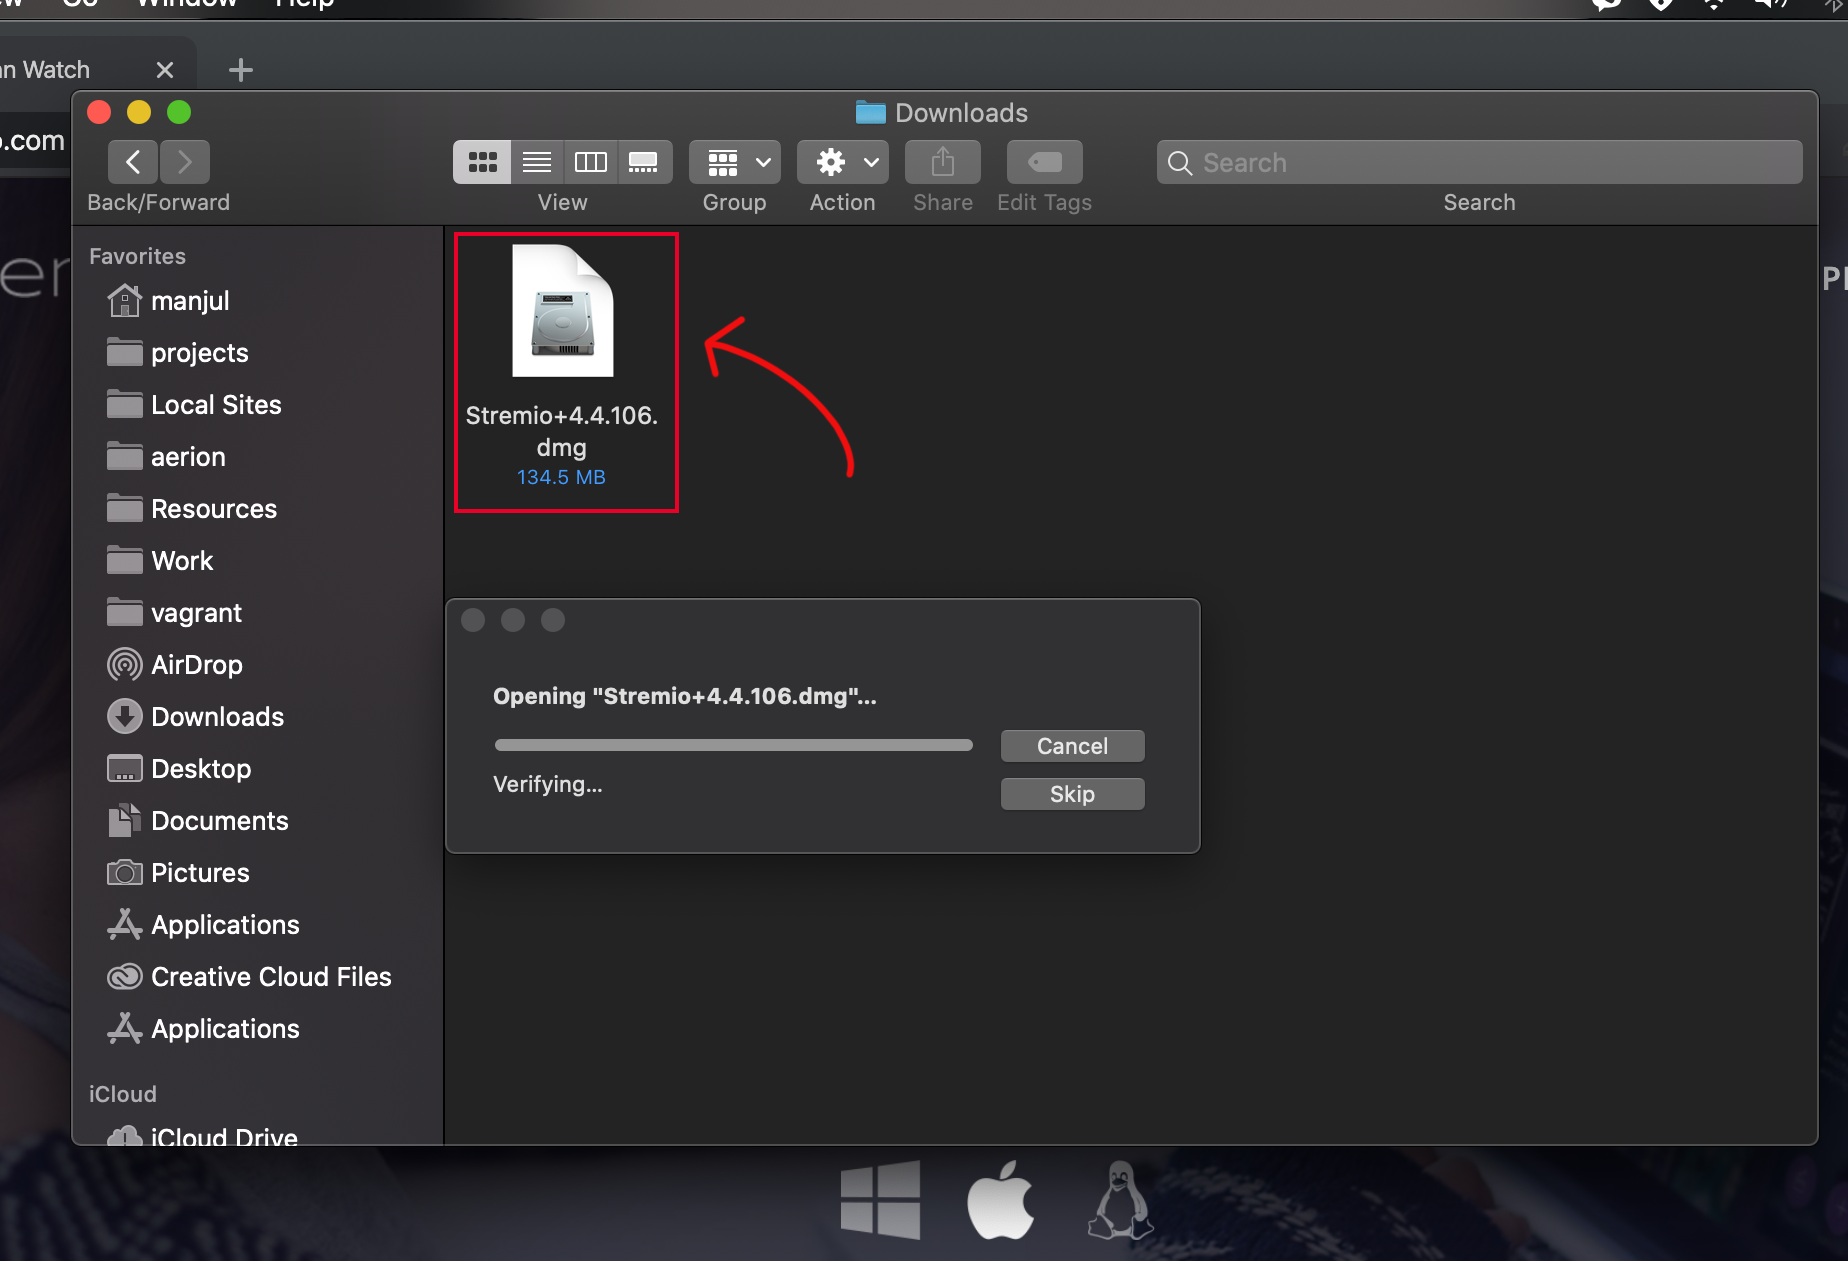The width and height of the screenshot is (1848, 1261).
Task: Switch to gallery view
Action: tap(644, 162)
